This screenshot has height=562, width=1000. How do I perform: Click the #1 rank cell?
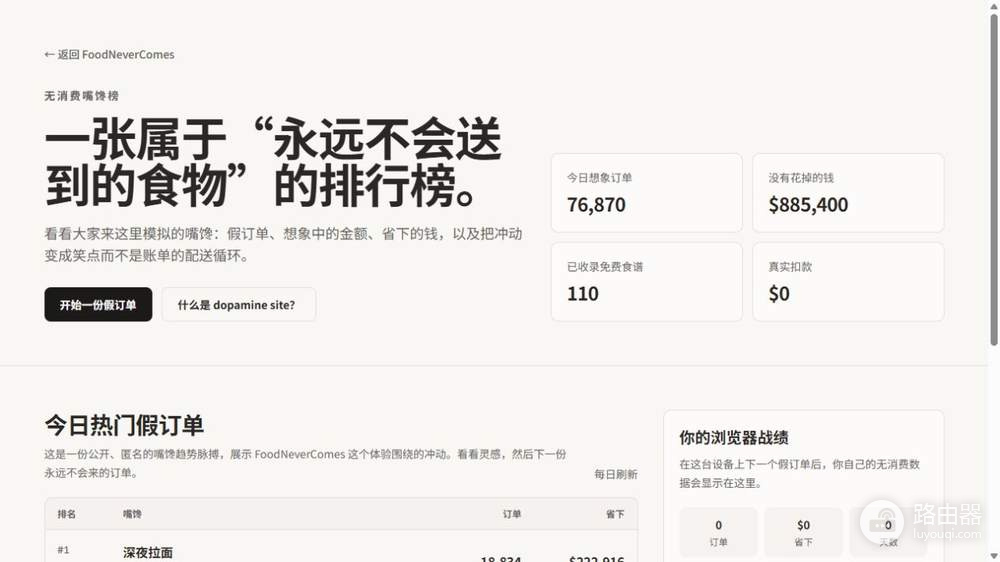click(x=63, y=550)
